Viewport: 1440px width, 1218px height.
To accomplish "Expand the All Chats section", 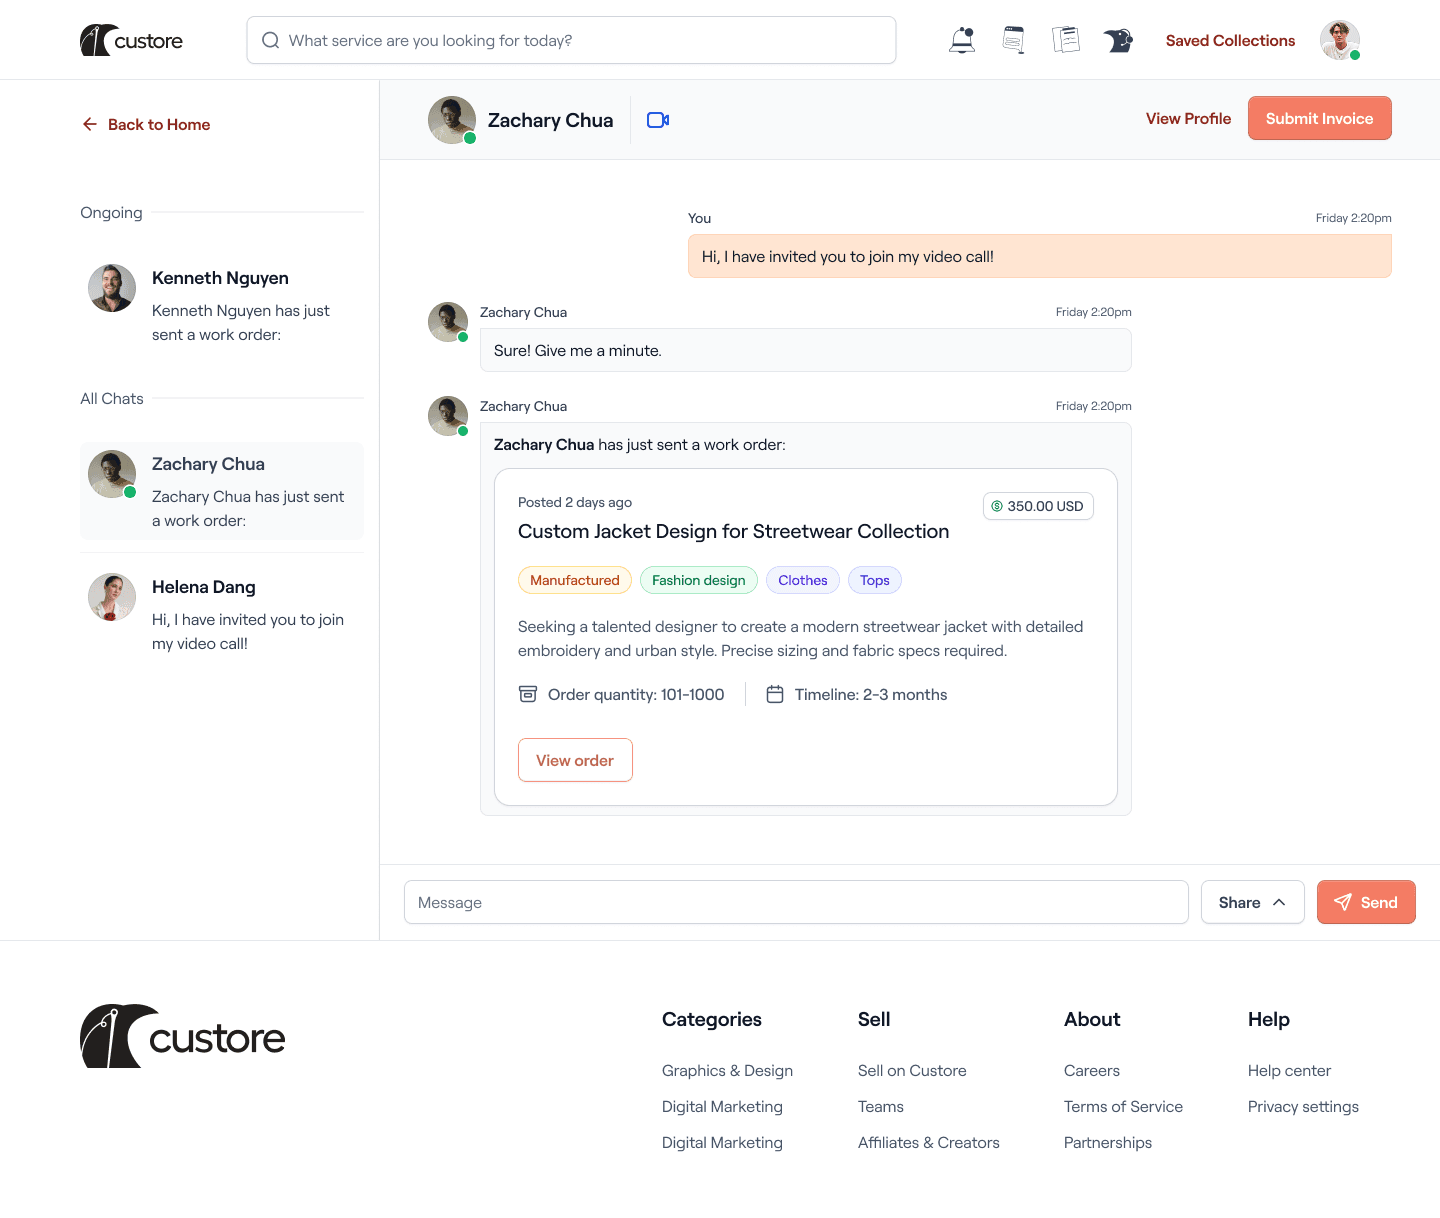I will pos(111,398).
